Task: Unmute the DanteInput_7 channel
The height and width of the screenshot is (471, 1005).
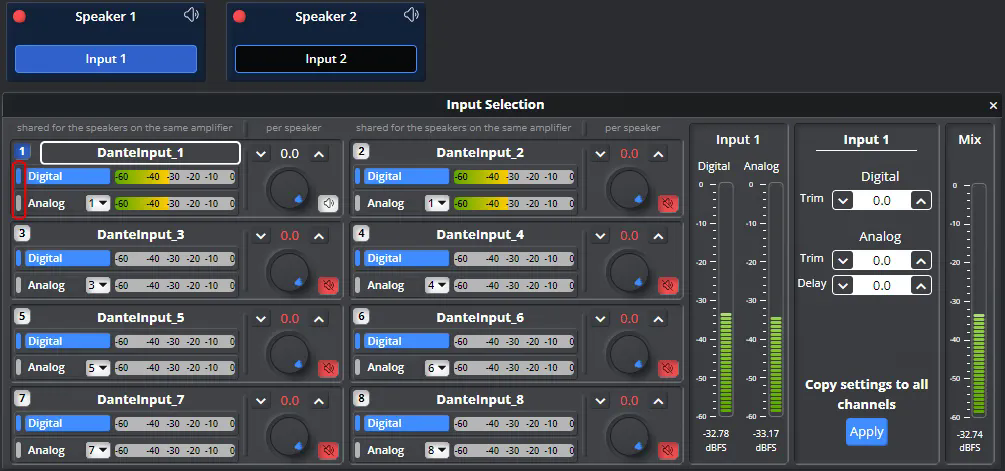Action: (x=328, y=450)
